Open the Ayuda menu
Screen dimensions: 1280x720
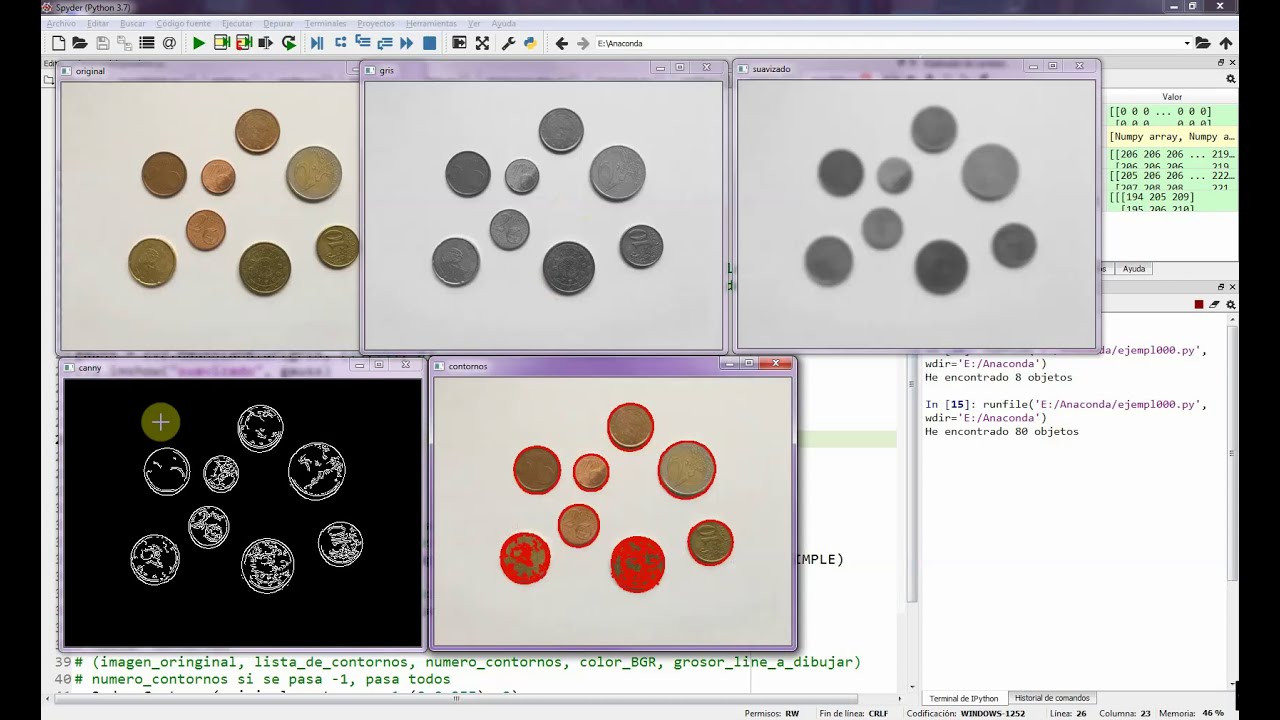(x=504, y=23)
